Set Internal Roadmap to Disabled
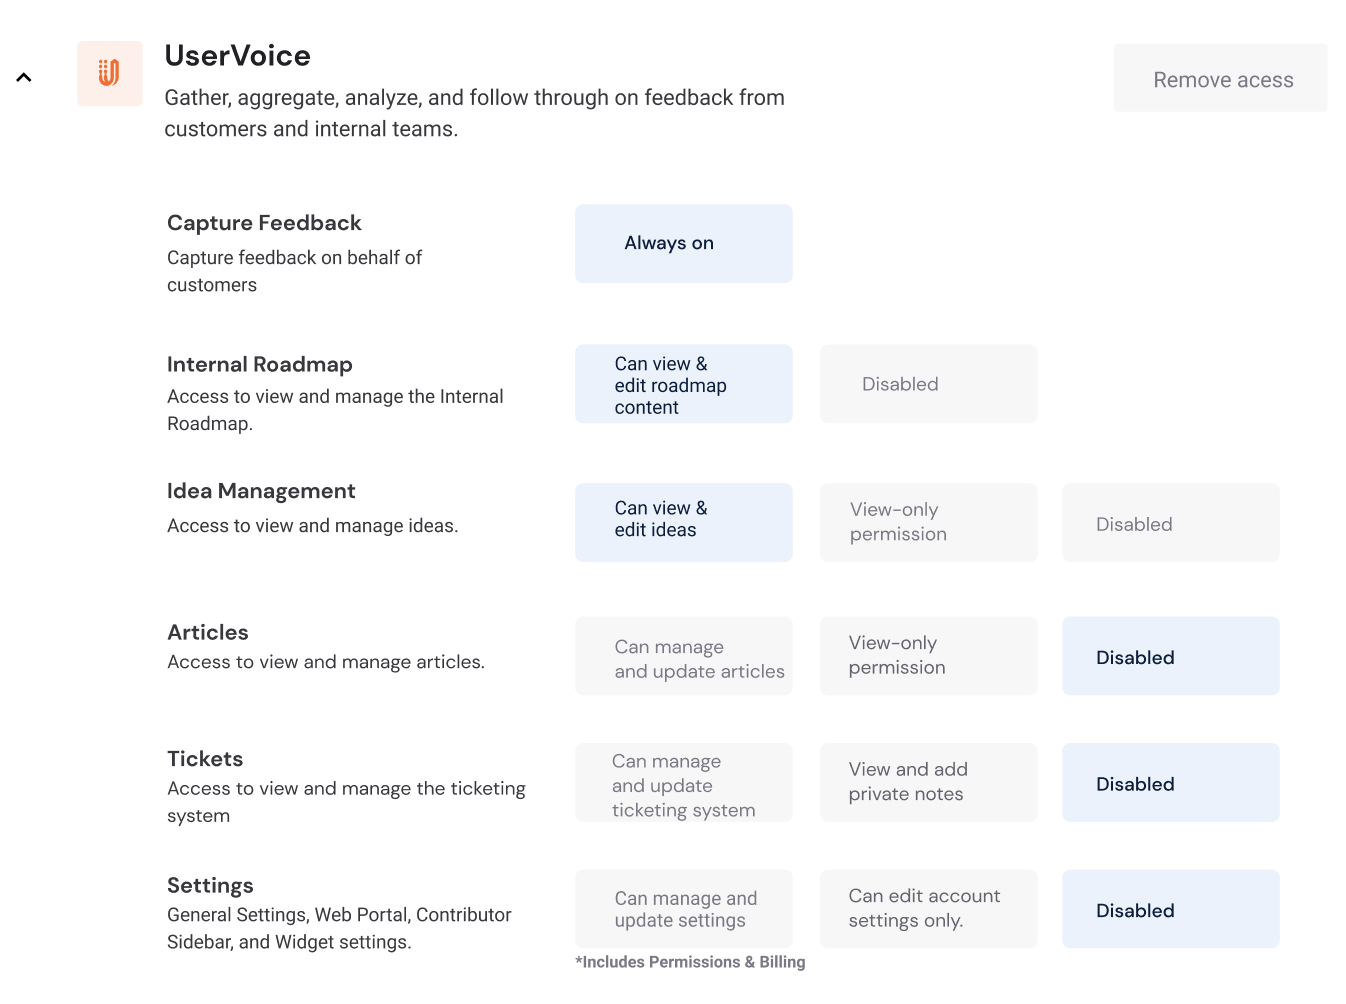Screen dimensions: 1346x1004 pos(929,384)
